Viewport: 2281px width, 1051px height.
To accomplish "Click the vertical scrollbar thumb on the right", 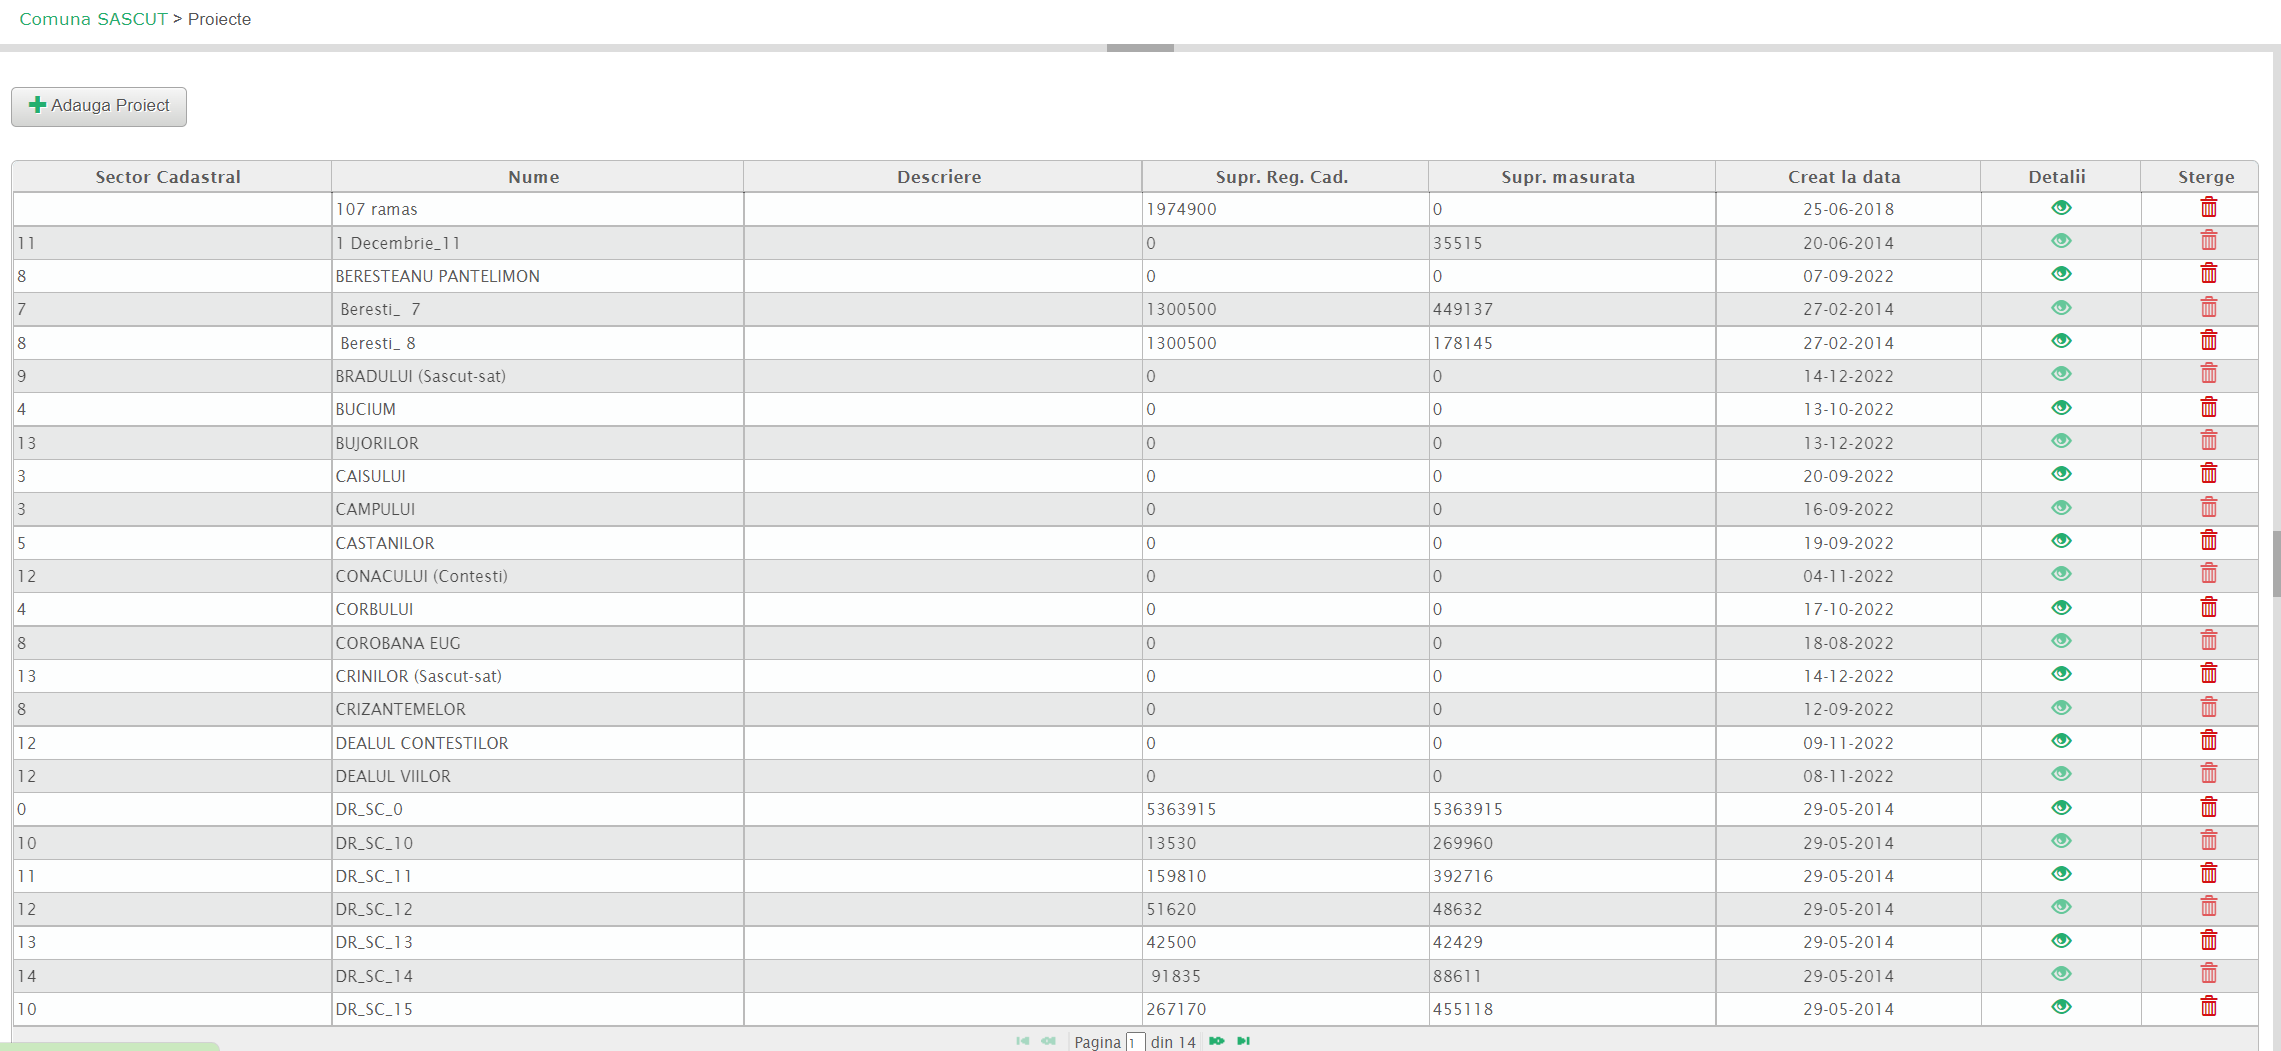I will [2276, 563].
